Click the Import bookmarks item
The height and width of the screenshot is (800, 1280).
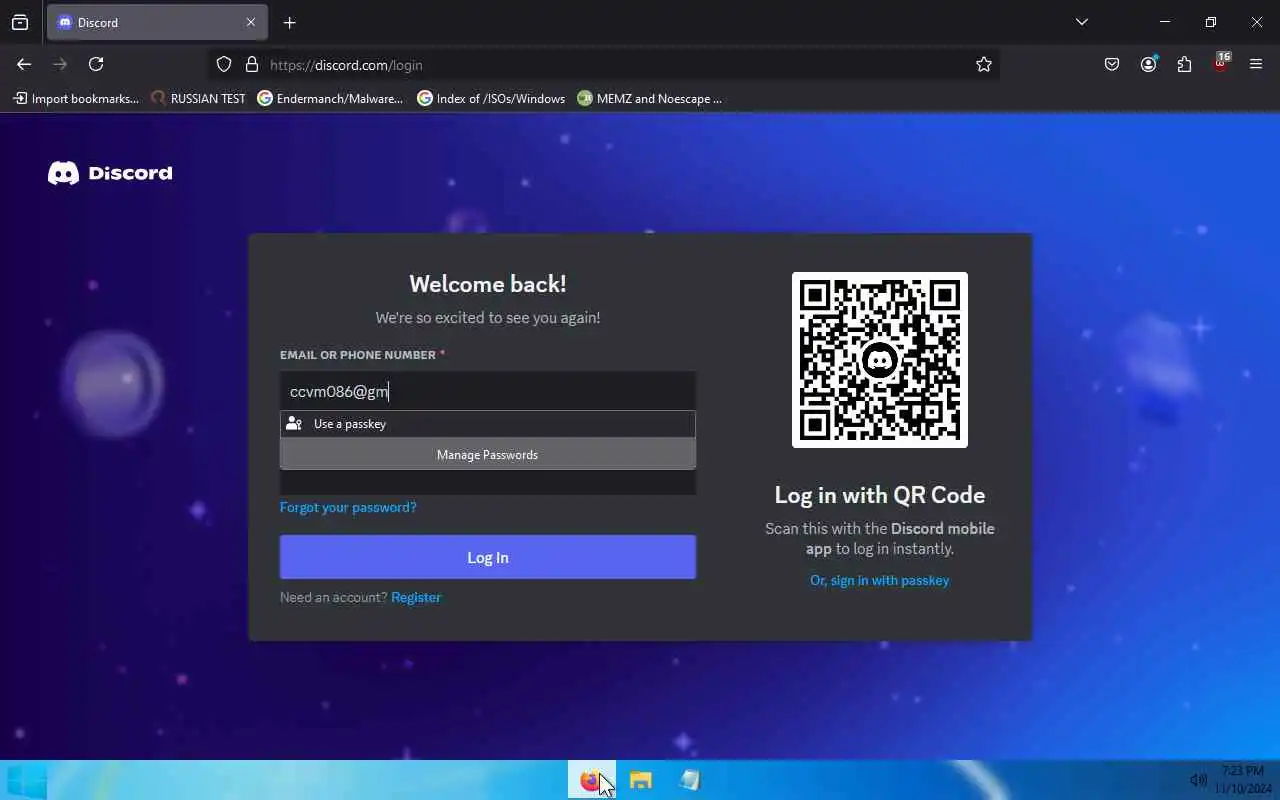coord(76,98)
